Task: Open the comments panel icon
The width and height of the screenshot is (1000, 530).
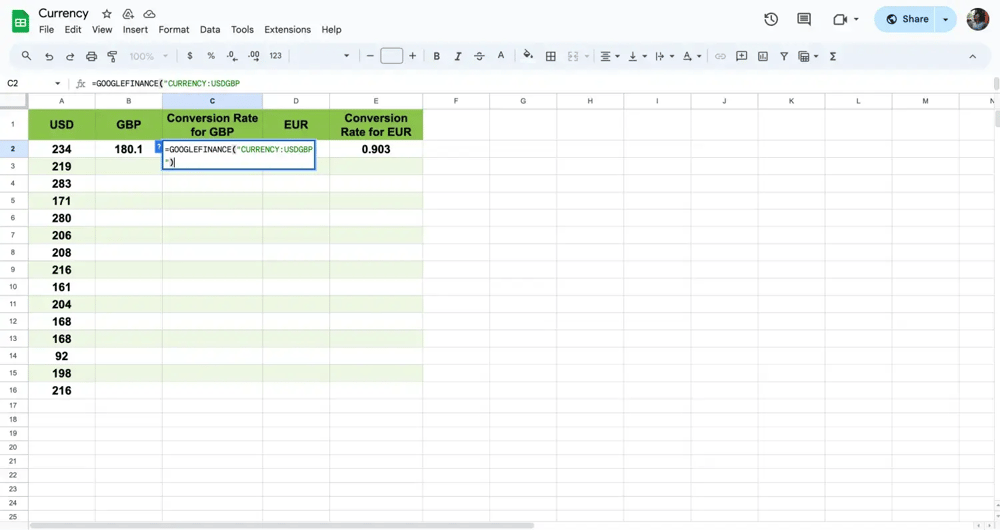Action: point(804,19)
